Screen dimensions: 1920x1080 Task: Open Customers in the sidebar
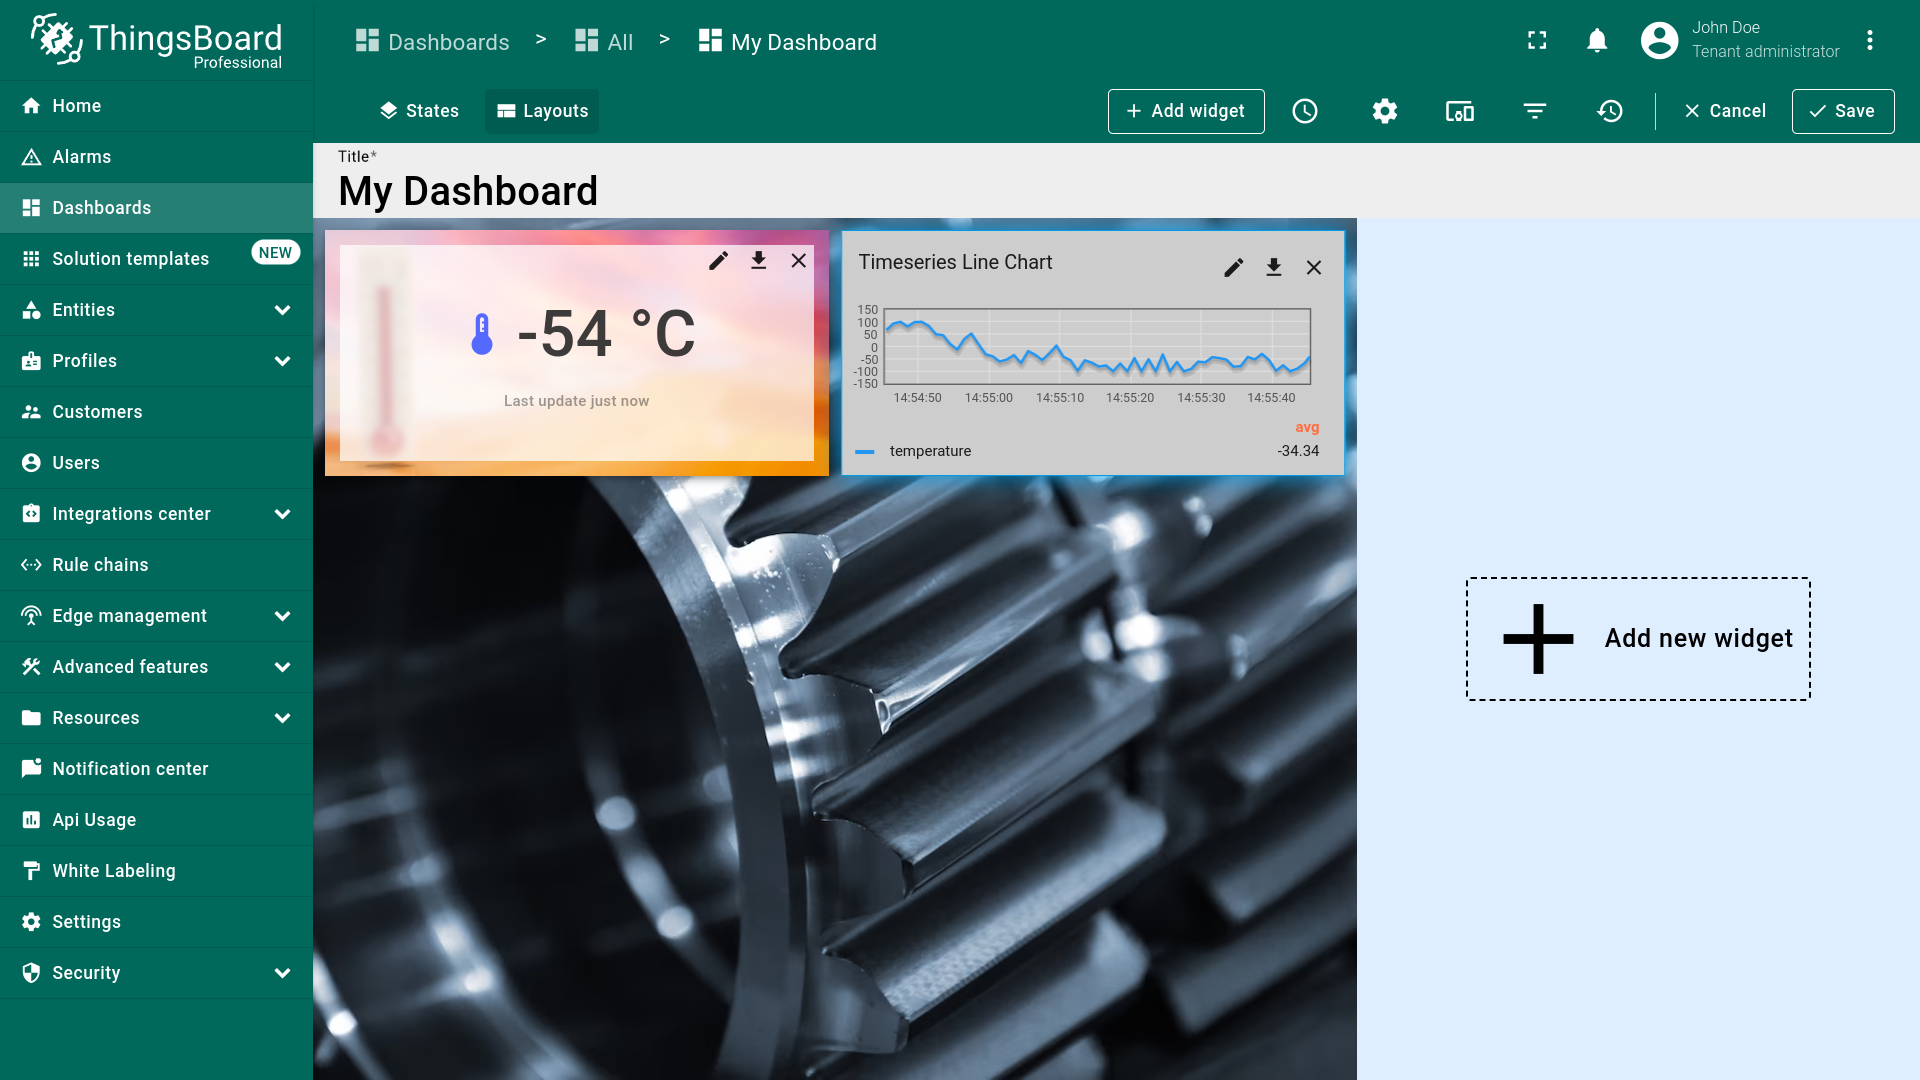[x=156, y=412]
